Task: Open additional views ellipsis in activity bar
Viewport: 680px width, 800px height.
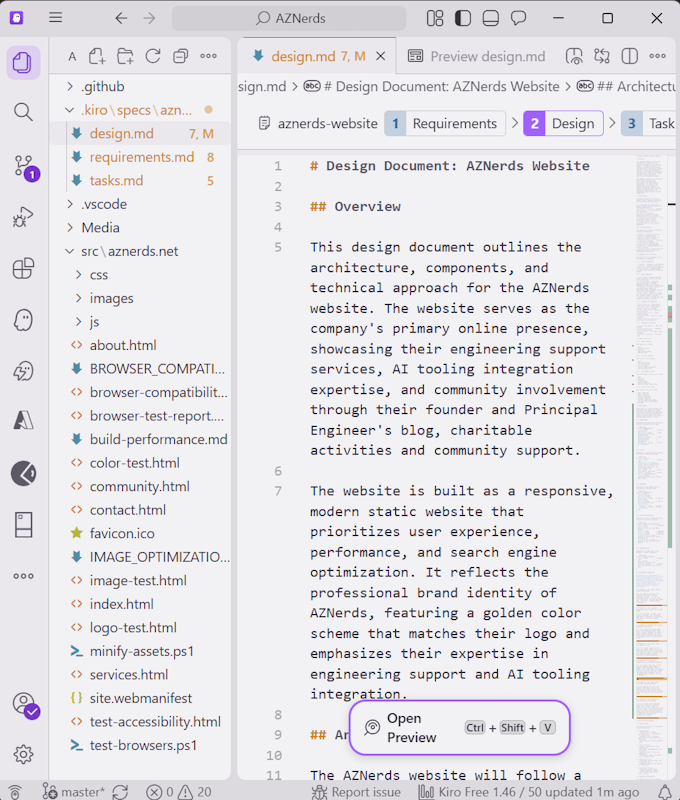Action: (23, 576)
